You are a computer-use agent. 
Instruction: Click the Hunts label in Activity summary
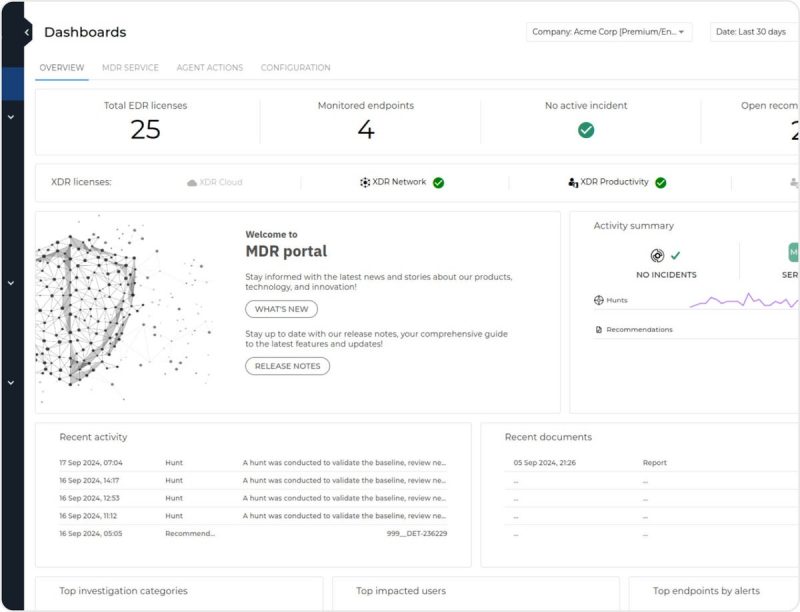[617, 300]
